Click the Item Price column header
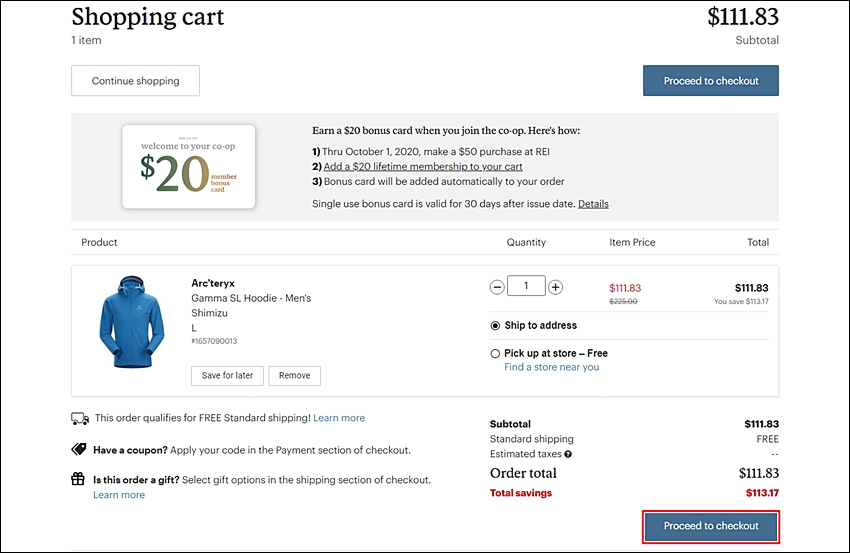Screen dimensions: 850x553 [632, 242]
